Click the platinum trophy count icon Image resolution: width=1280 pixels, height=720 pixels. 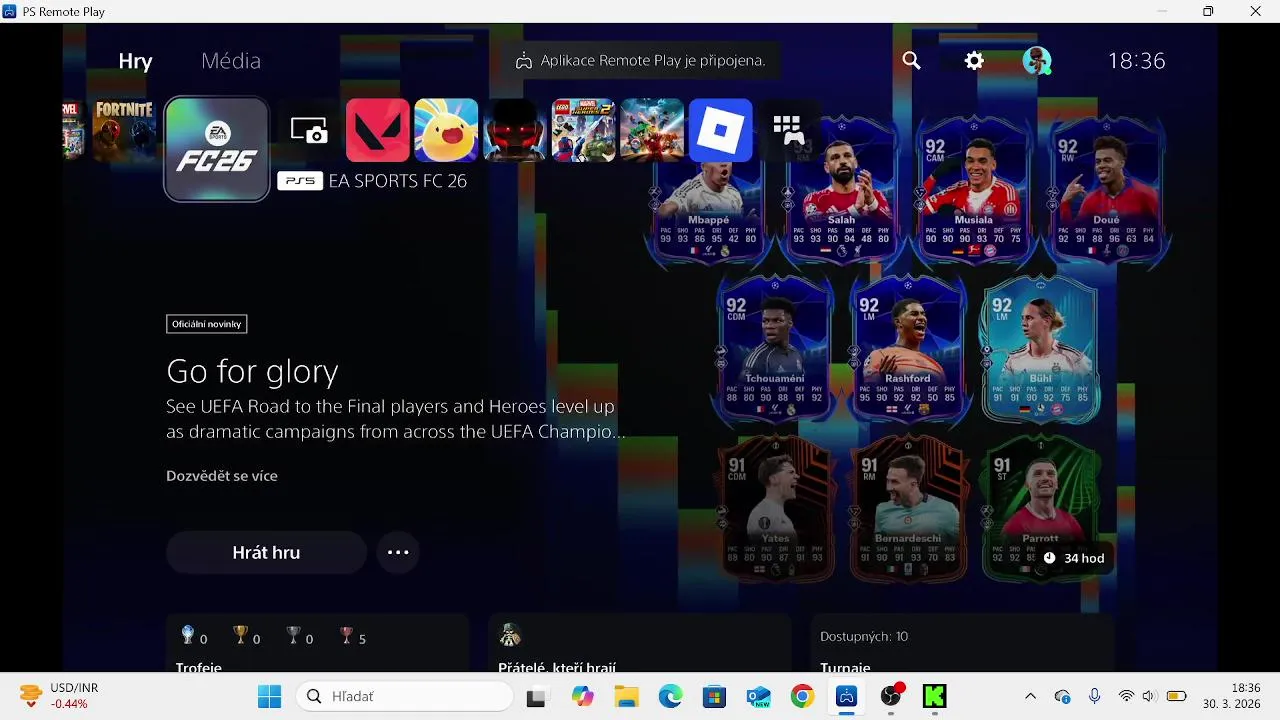[187, 635]
